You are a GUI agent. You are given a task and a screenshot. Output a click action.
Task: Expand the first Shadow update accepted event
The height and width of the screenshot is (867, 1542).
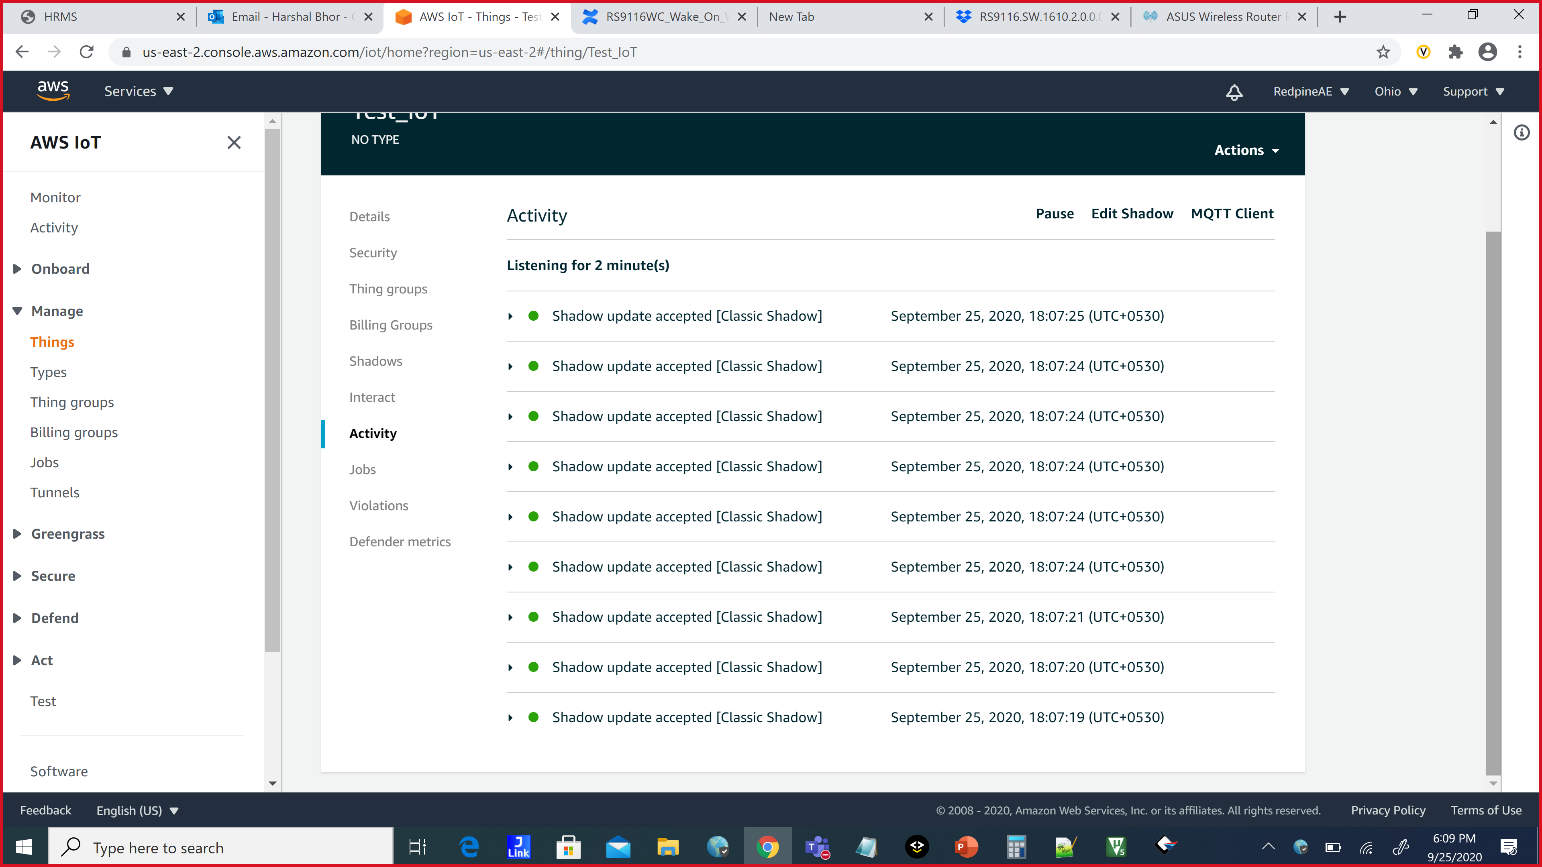pos(510,316)
